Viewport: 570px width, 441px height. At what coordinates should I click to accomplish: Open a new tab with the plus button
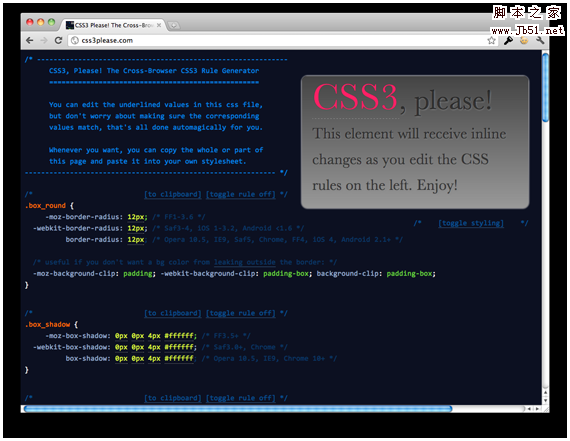pyautogui.click(x=174, y=25)
